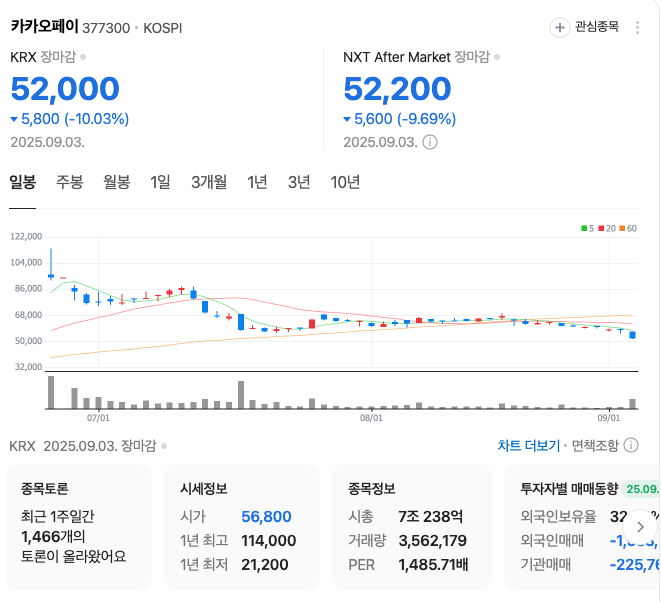
Task: Click the NXT After Market price 52,200
Action: pos(397,89)
